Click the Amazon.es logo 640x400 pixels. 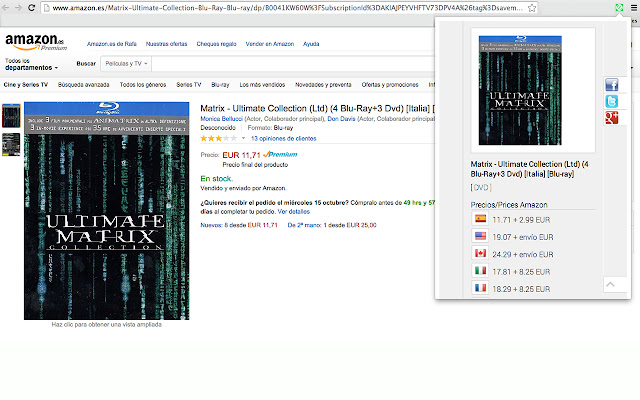30,42
